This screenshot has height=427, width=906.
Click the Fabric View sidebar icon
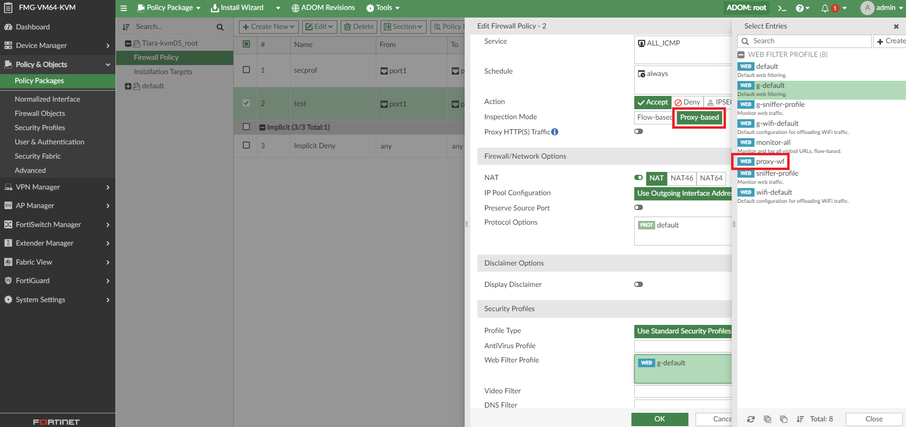[x=8, y=262]
